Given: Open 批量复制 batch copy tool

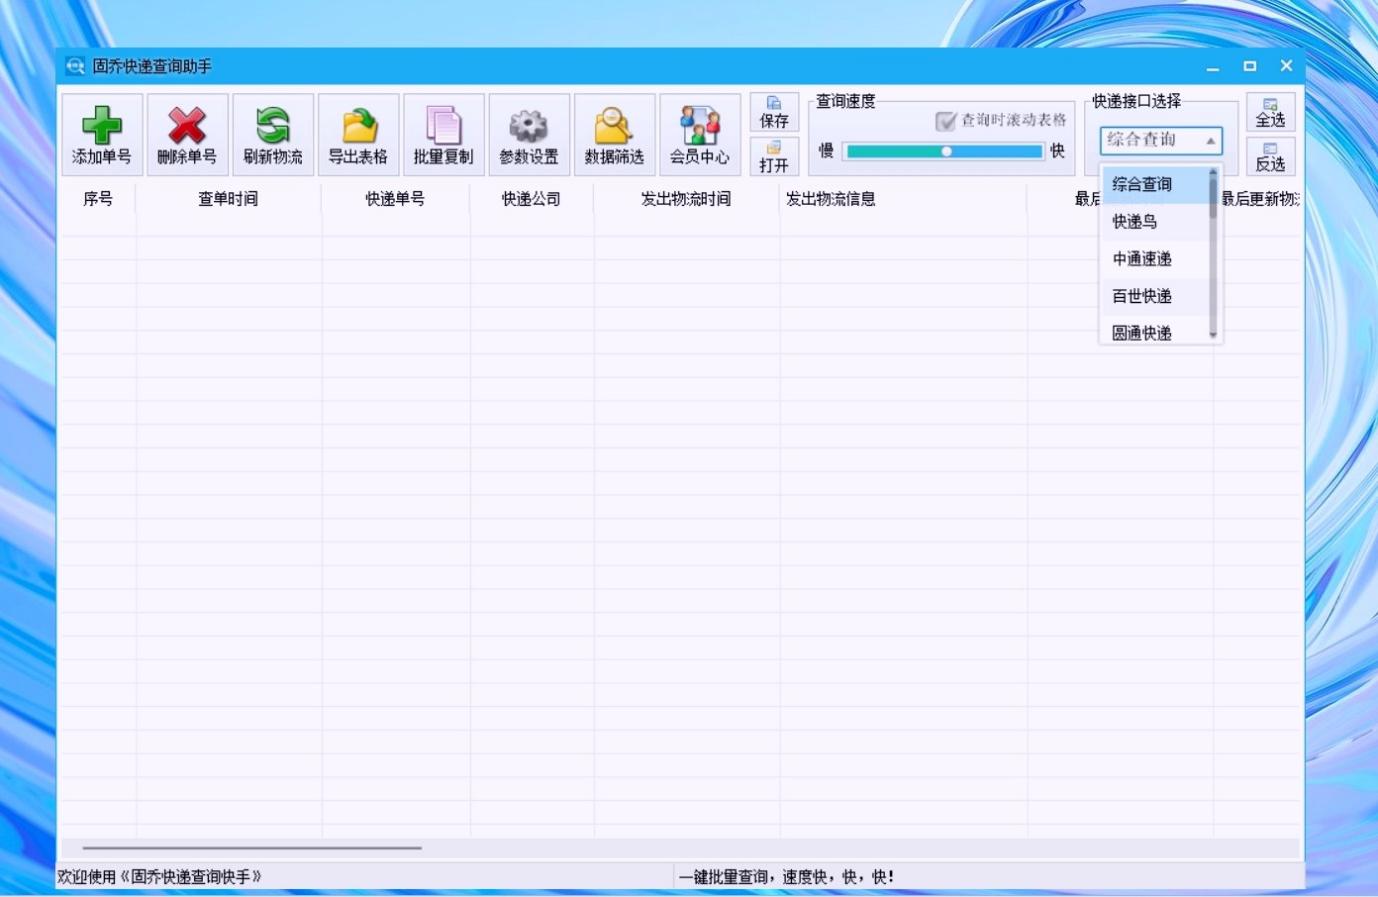Looking at the screenshot, I should click(x=443, y=127).
